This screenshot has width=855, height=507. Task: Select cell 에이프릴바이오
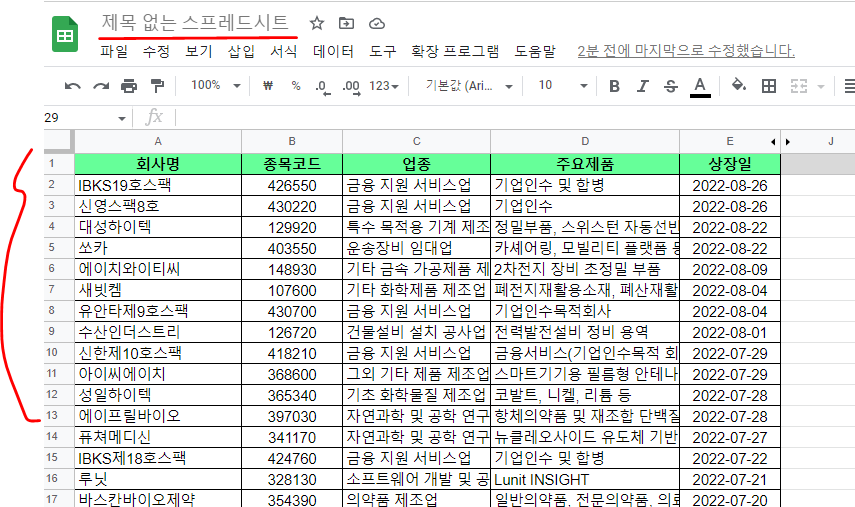158,416
